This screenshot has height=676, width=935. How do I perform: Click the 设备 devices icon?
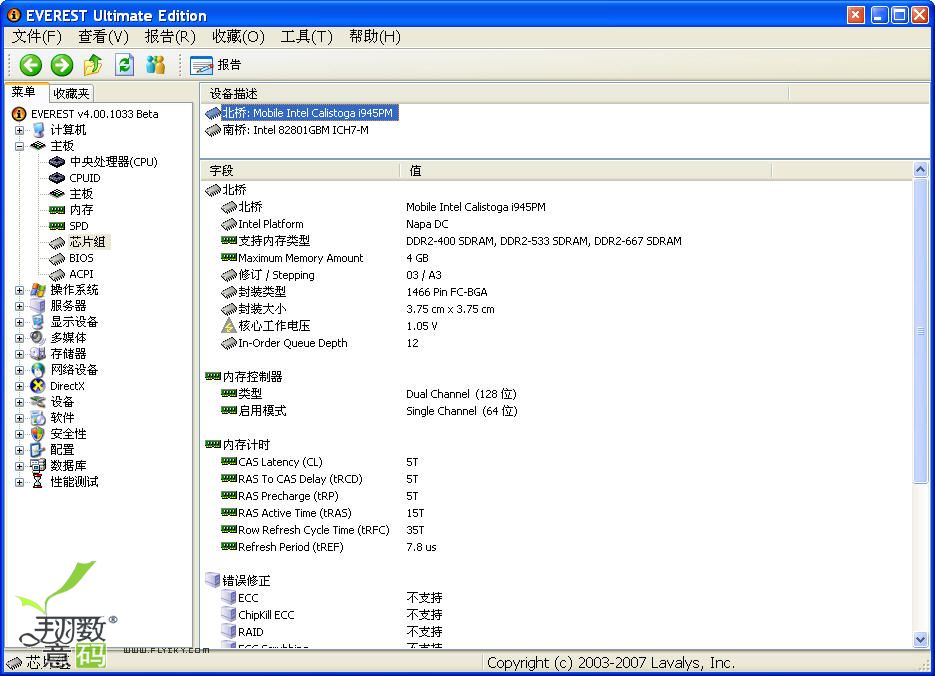click(x=38, y=402)
